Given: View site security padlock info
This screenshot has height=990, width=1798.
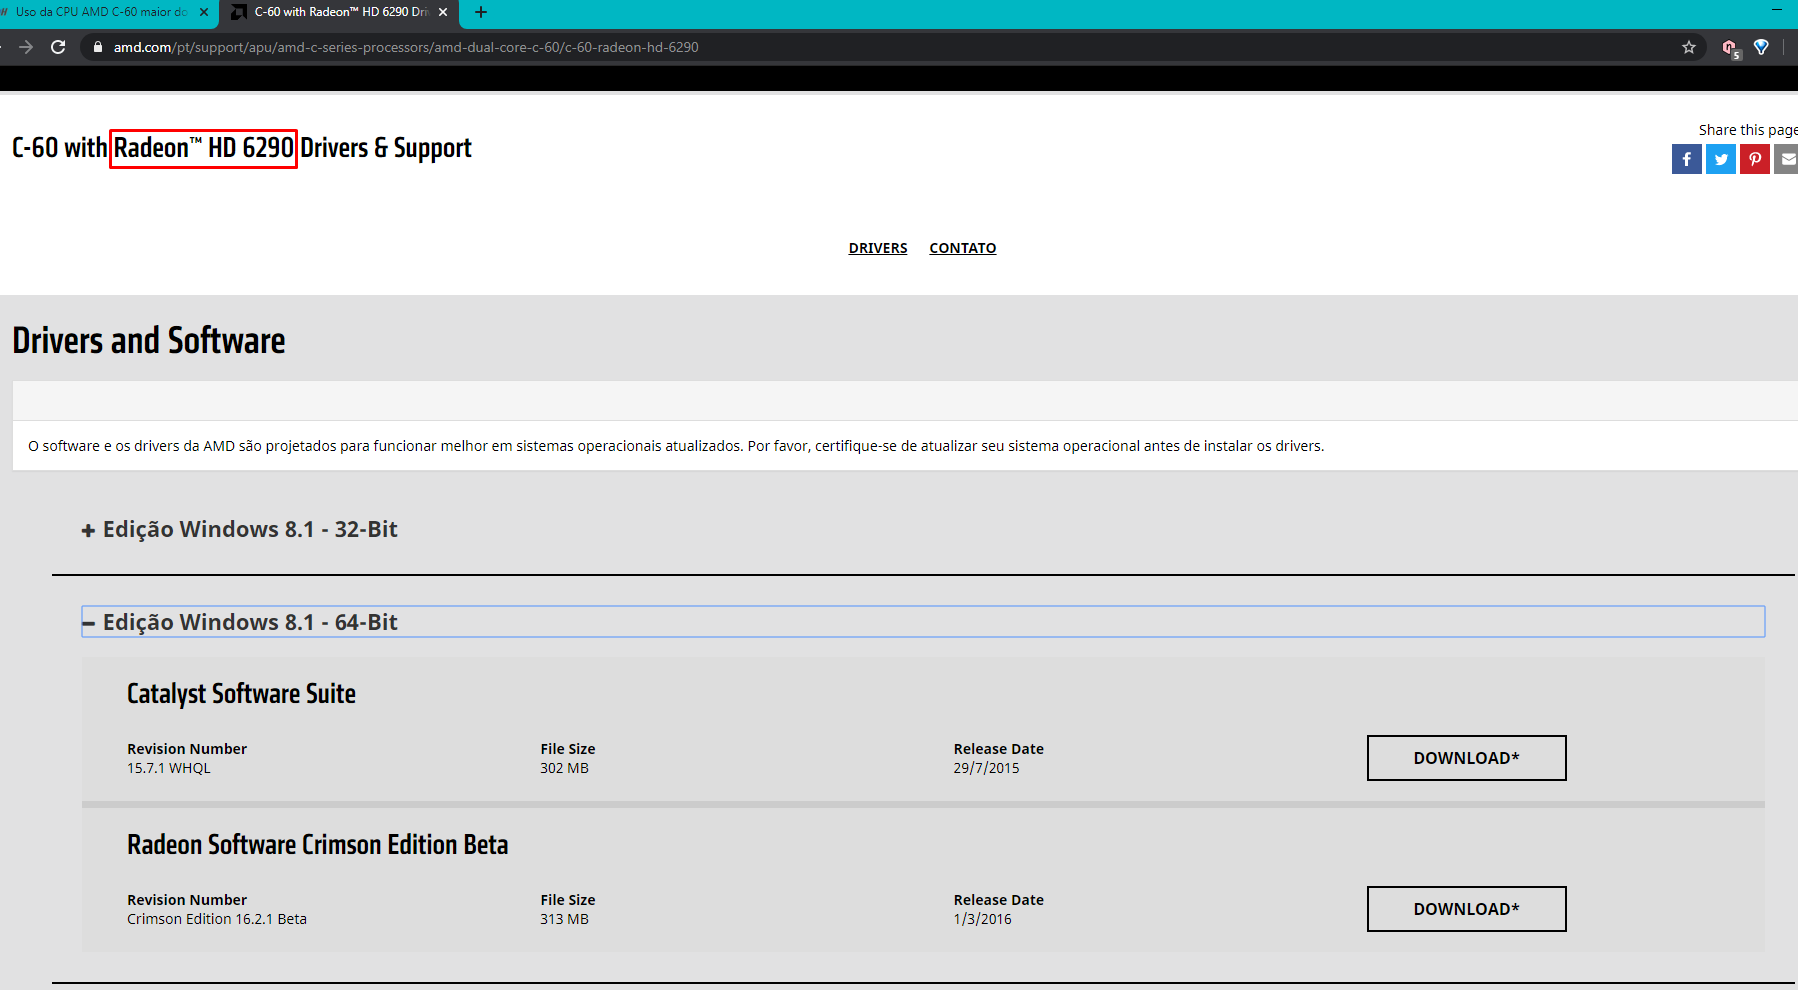Looking at the screenshot, I should (x=98, y=47).
